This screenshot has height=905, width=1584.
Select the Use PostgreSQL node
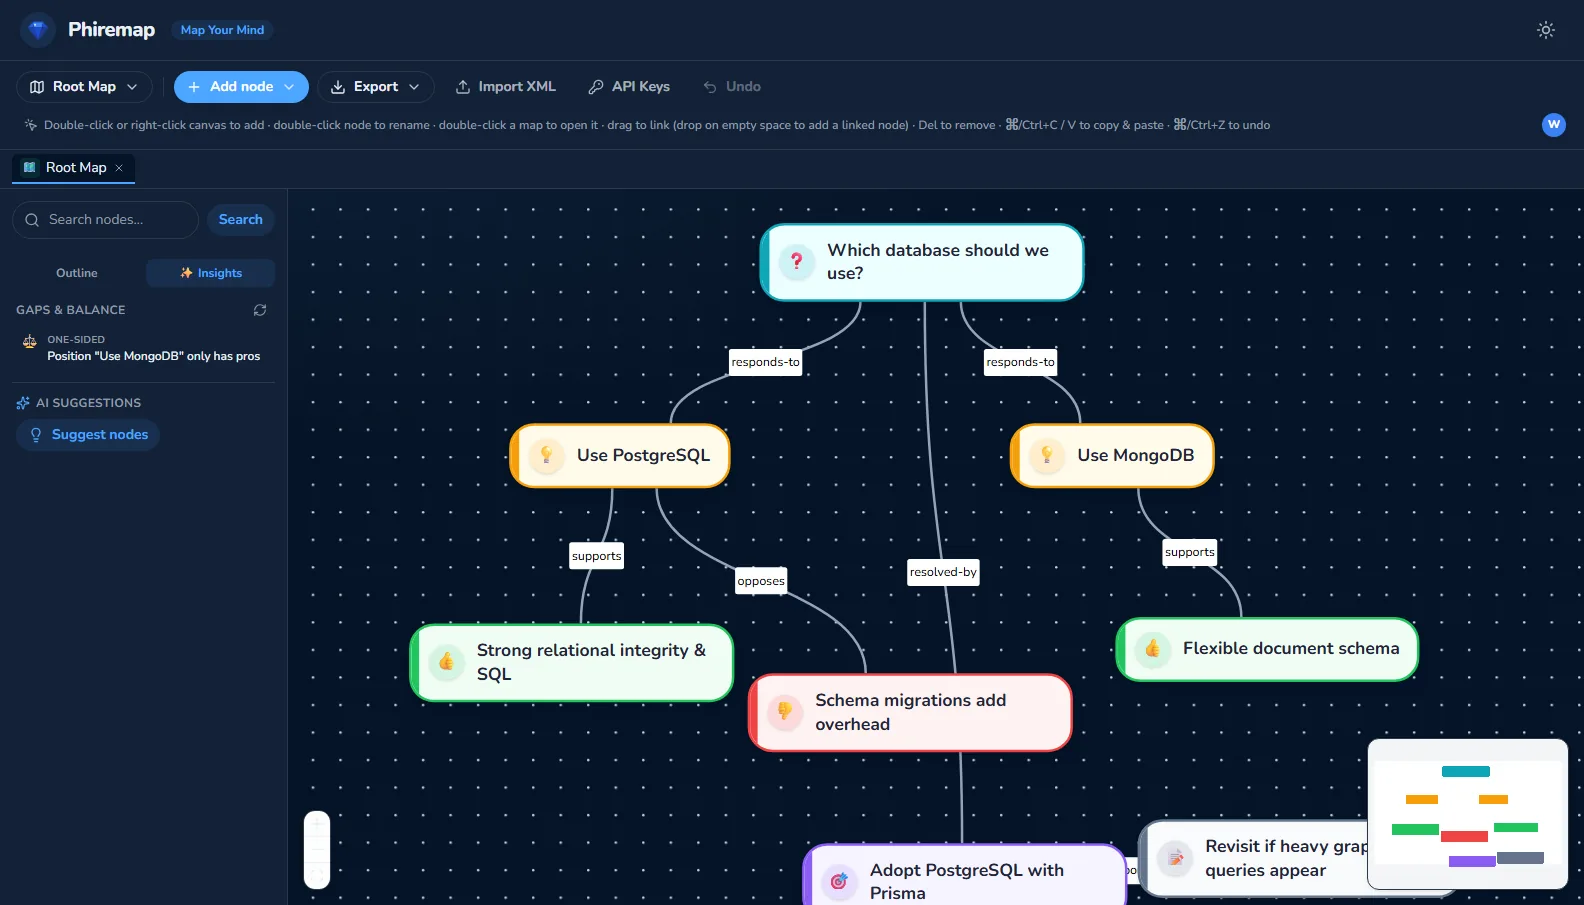pyautogui.click(x=620, y=456)
